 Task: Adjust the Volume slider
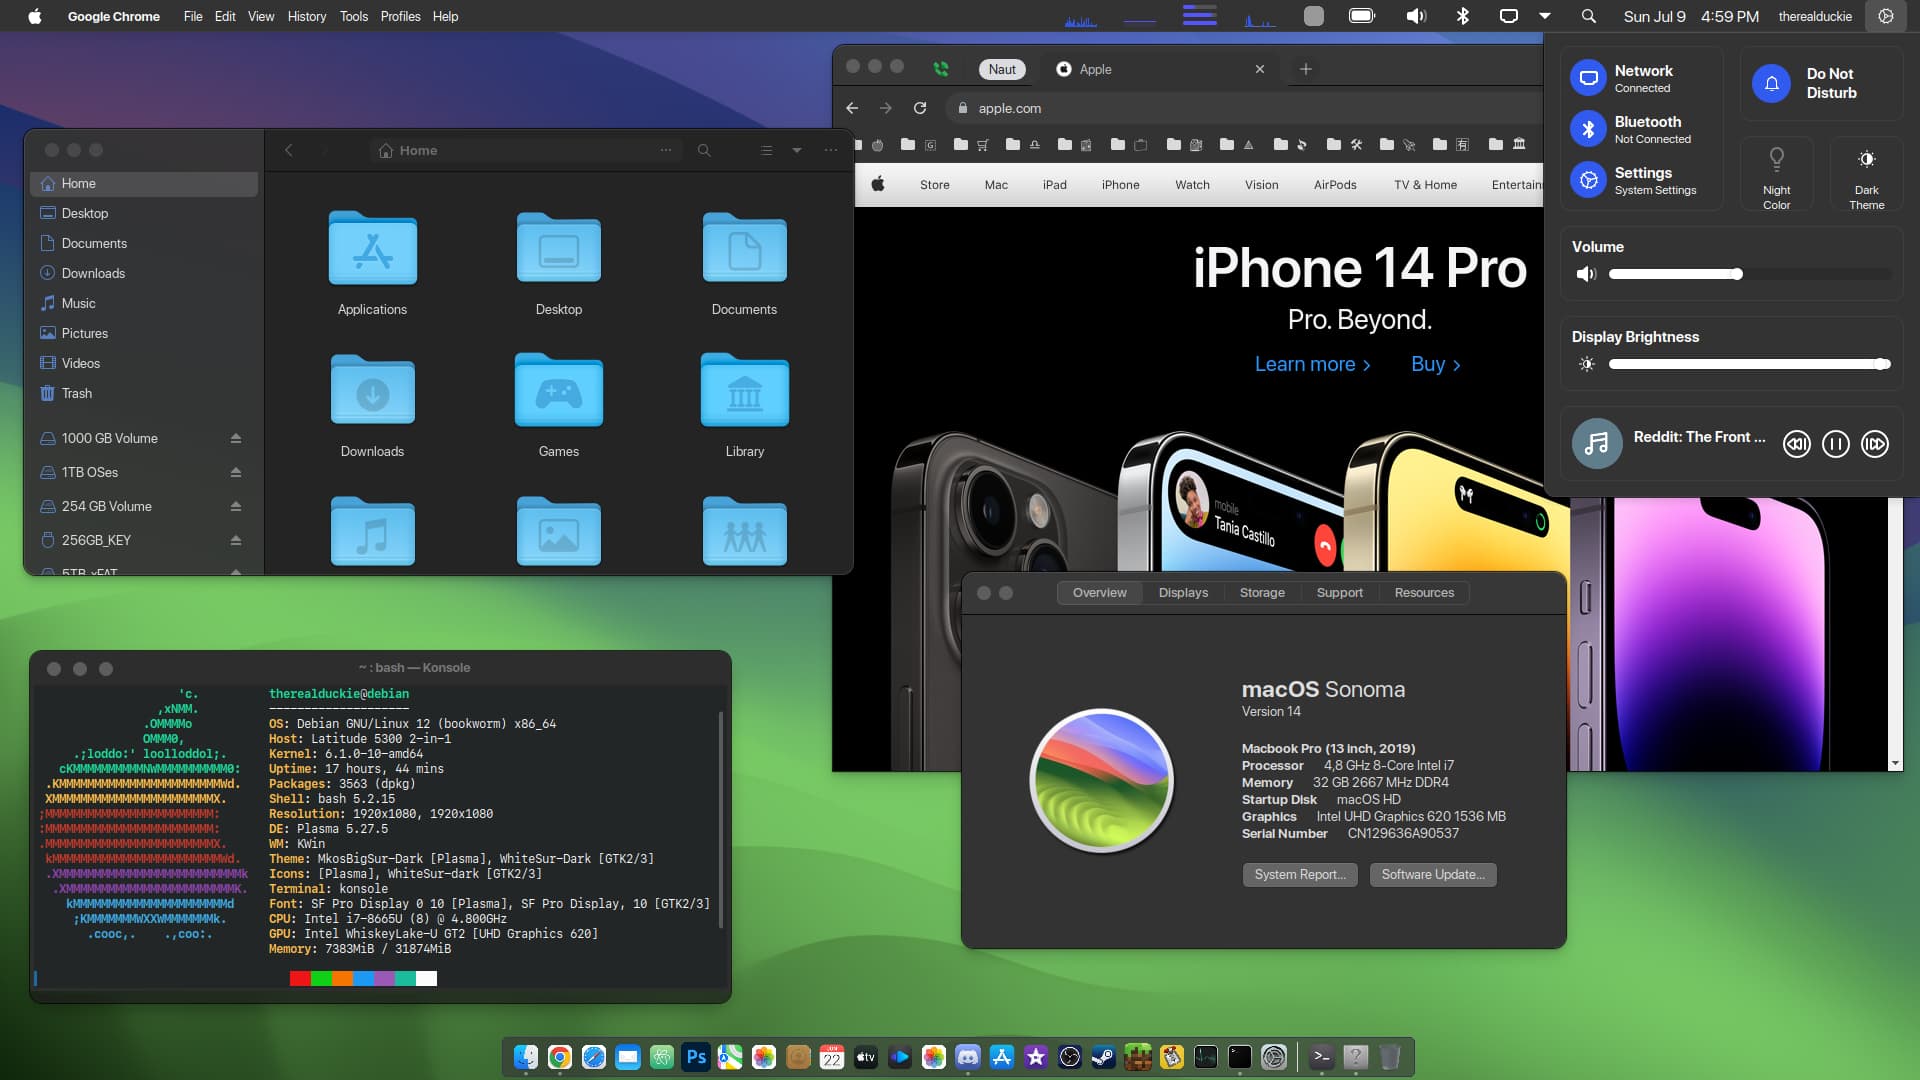[1750, 274]
